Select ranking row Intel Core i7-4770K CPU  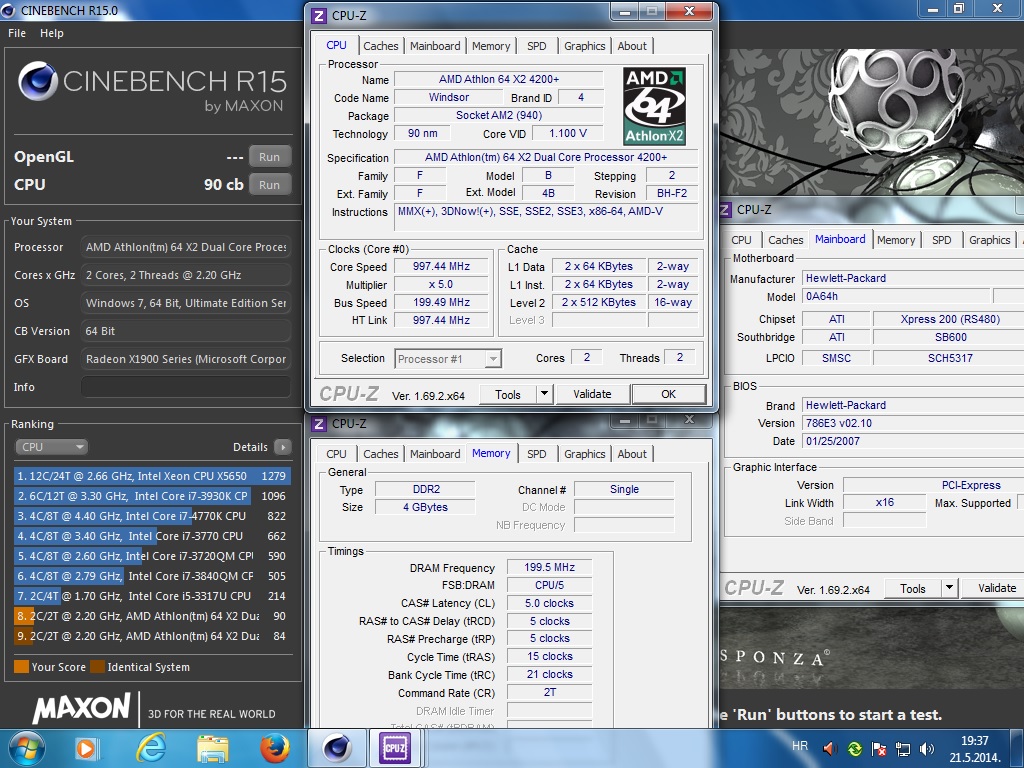tap(152, 516)
